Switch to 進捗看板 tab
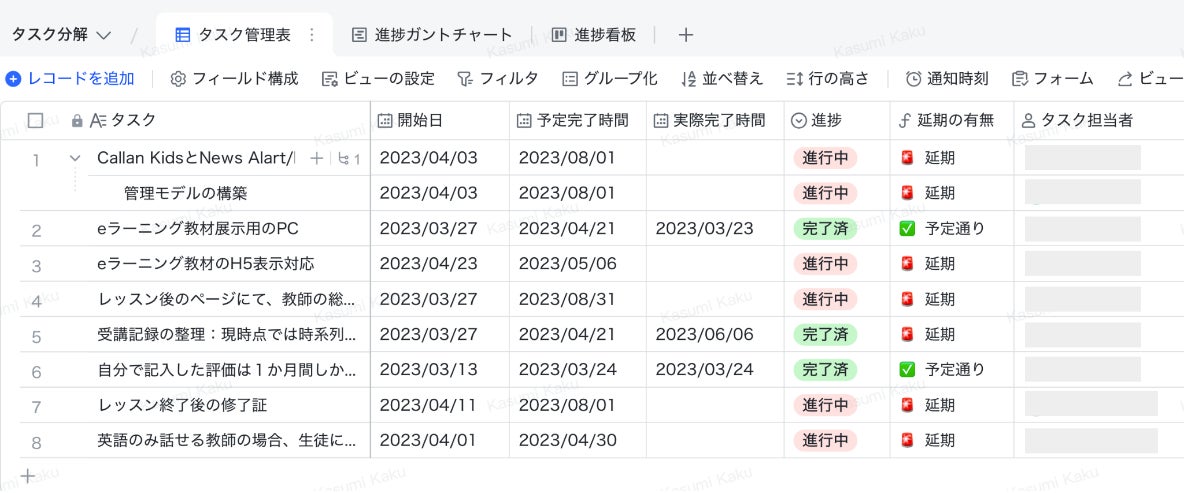Viewport: 1187px width, 493px height. pyautogui.click(x=594, y=35)
